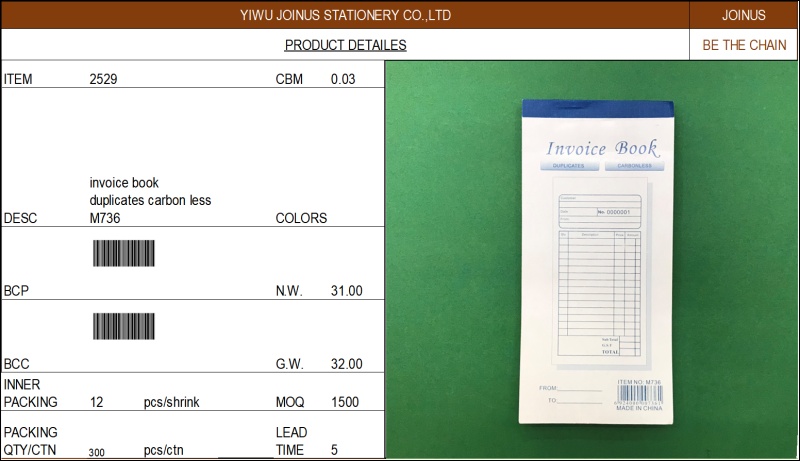800x461 pixels.
Task: Click the barcode printed on the invoice book
Action: (639, 396)
